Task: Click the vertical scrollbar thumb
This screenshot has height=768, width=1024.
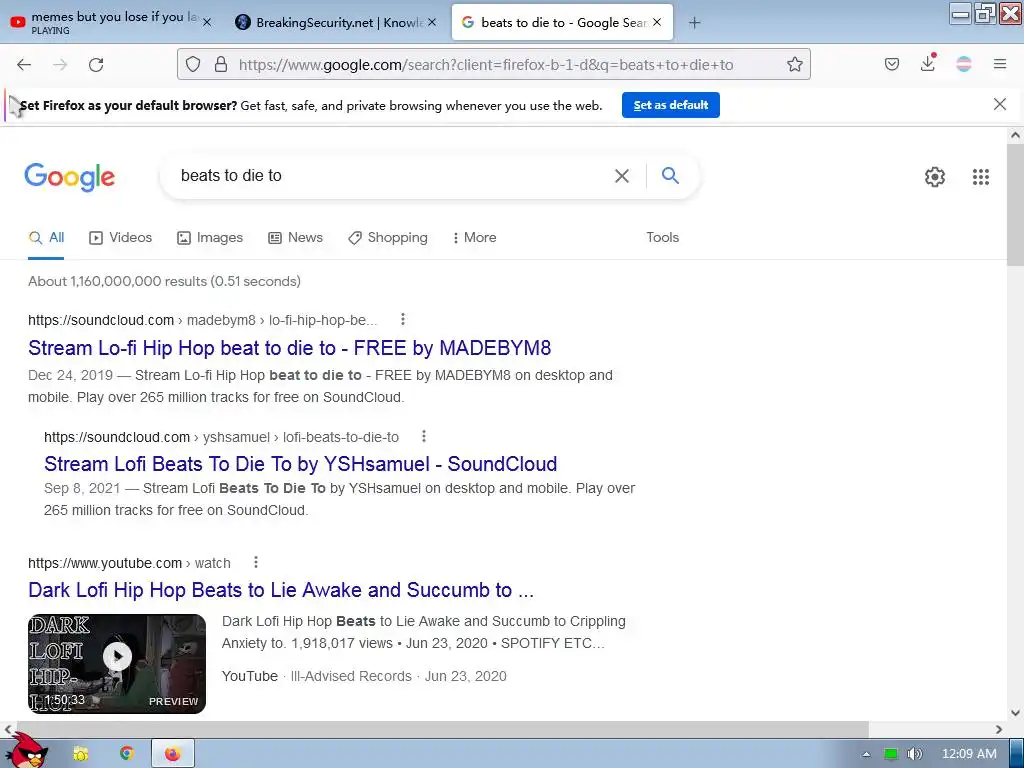Action: [x=1015, y=205]
